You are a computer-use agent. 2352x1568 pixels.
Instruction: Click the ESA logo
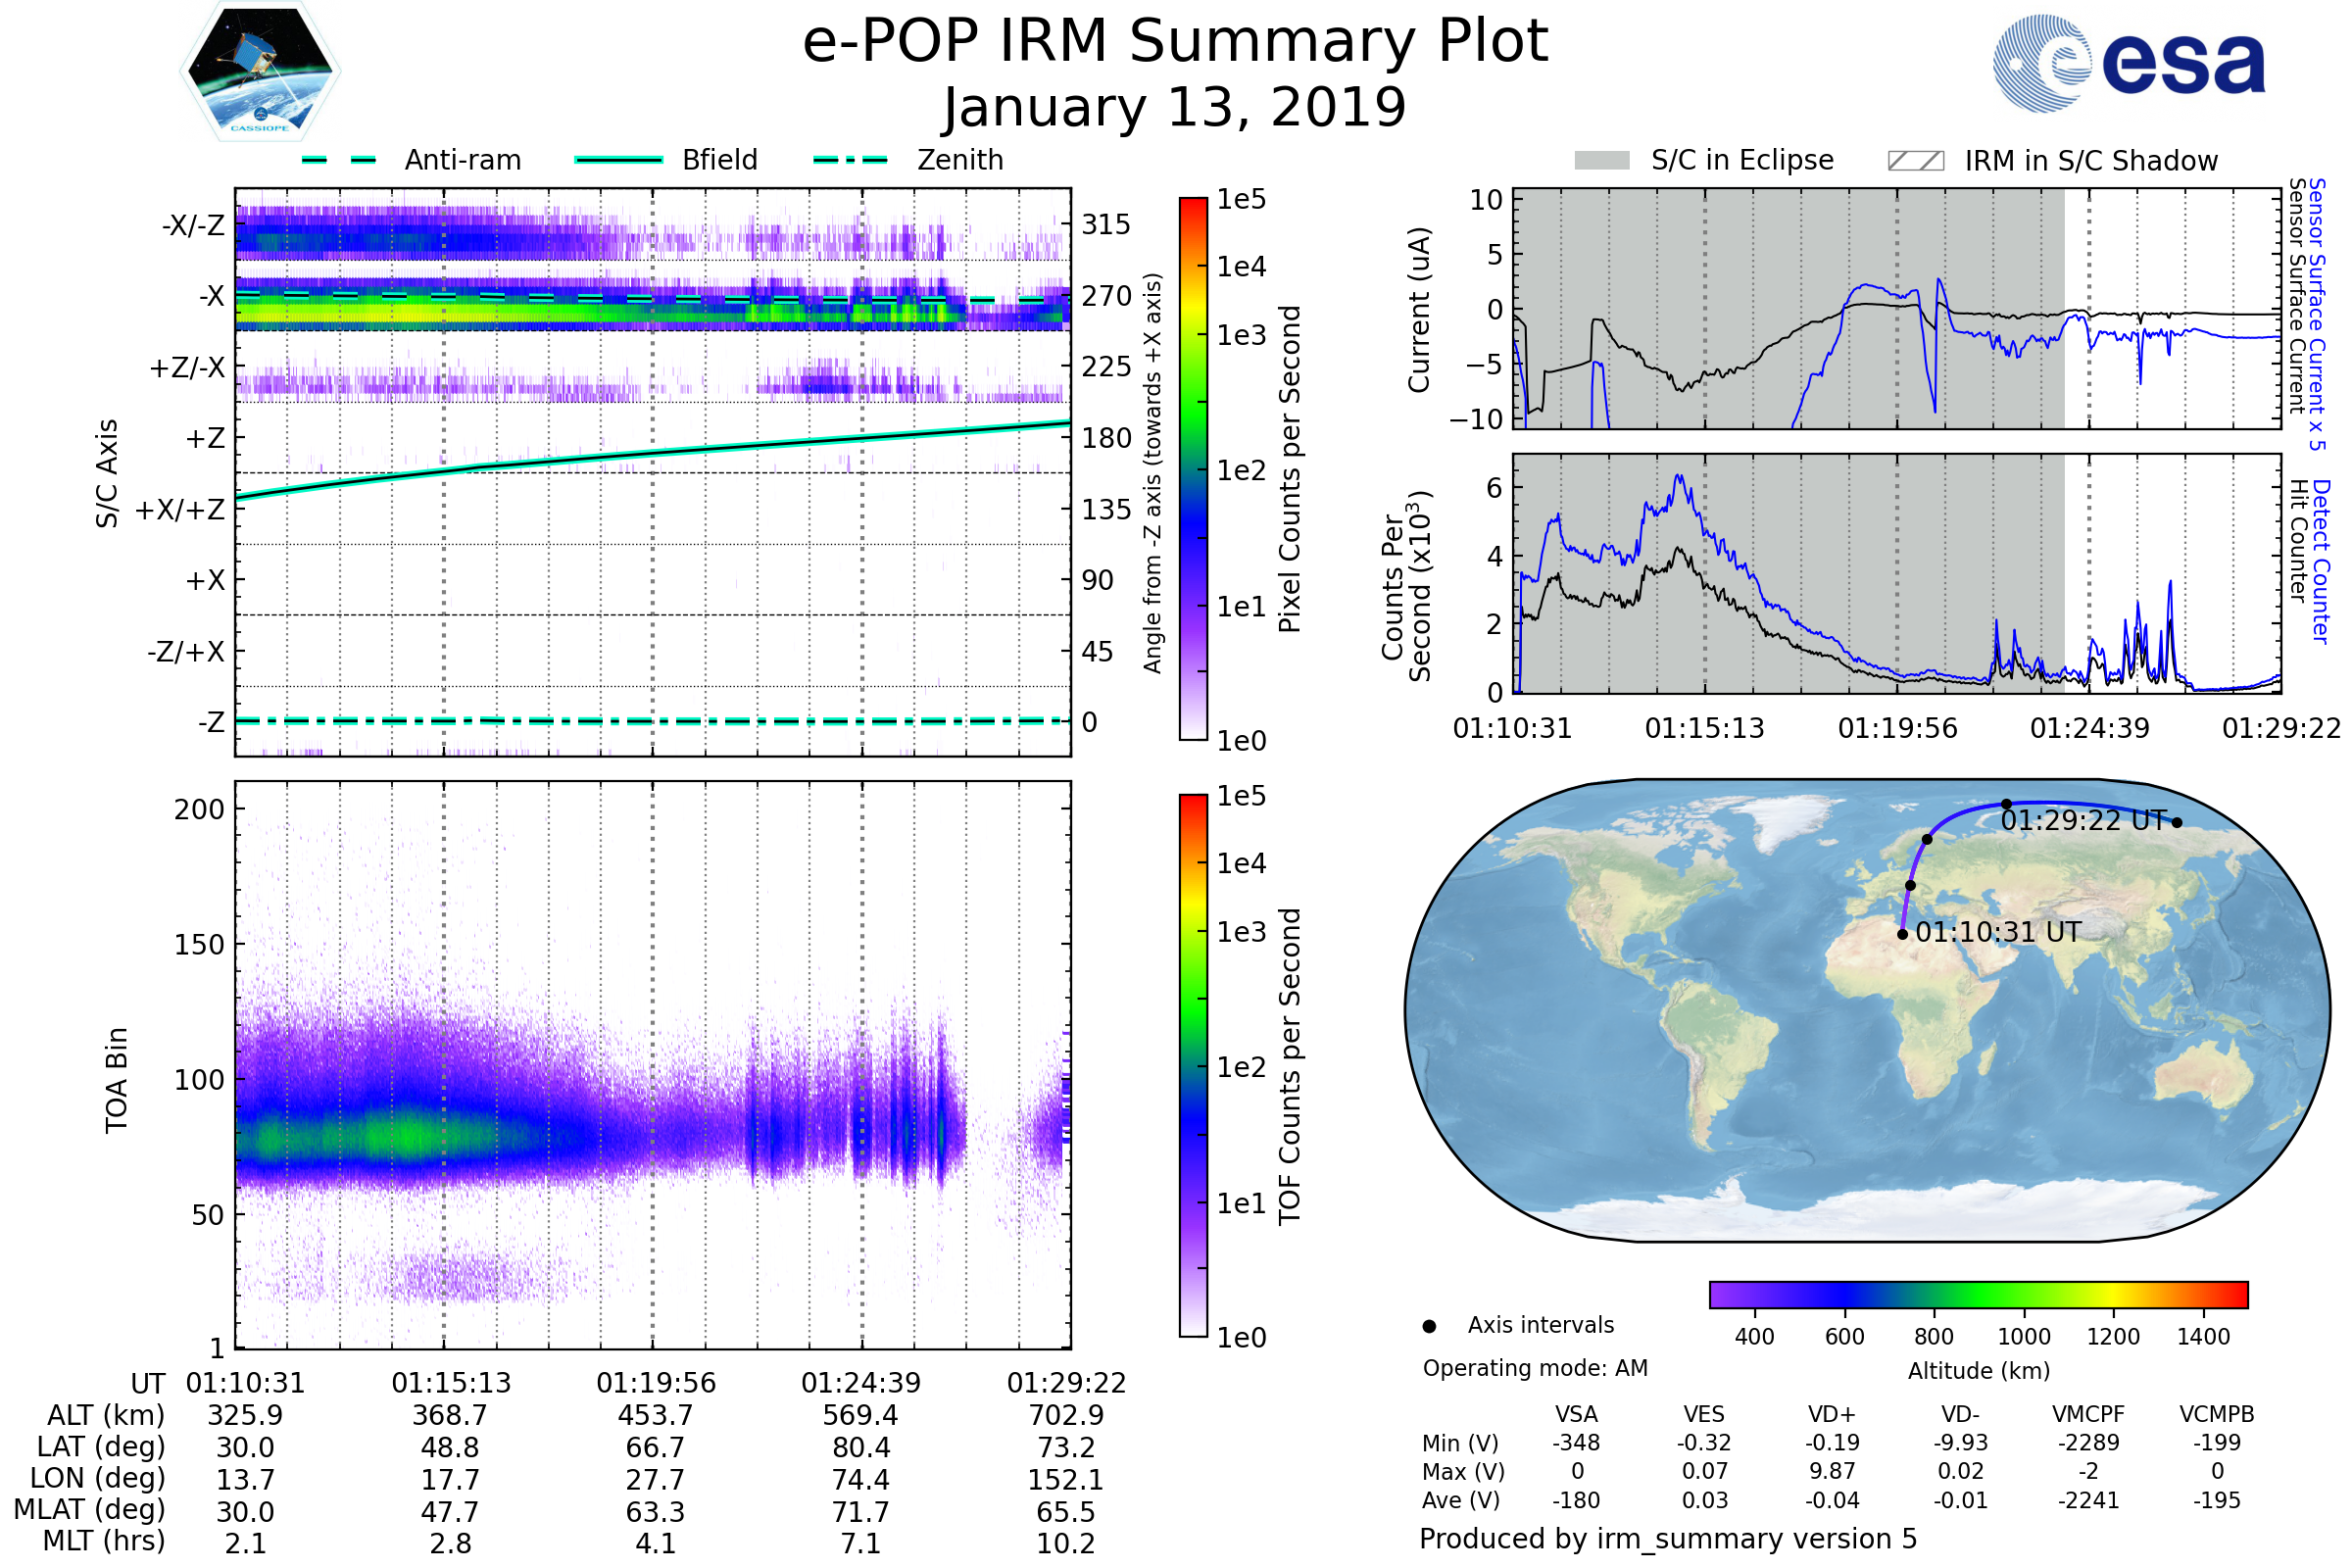click(2130, 64)
